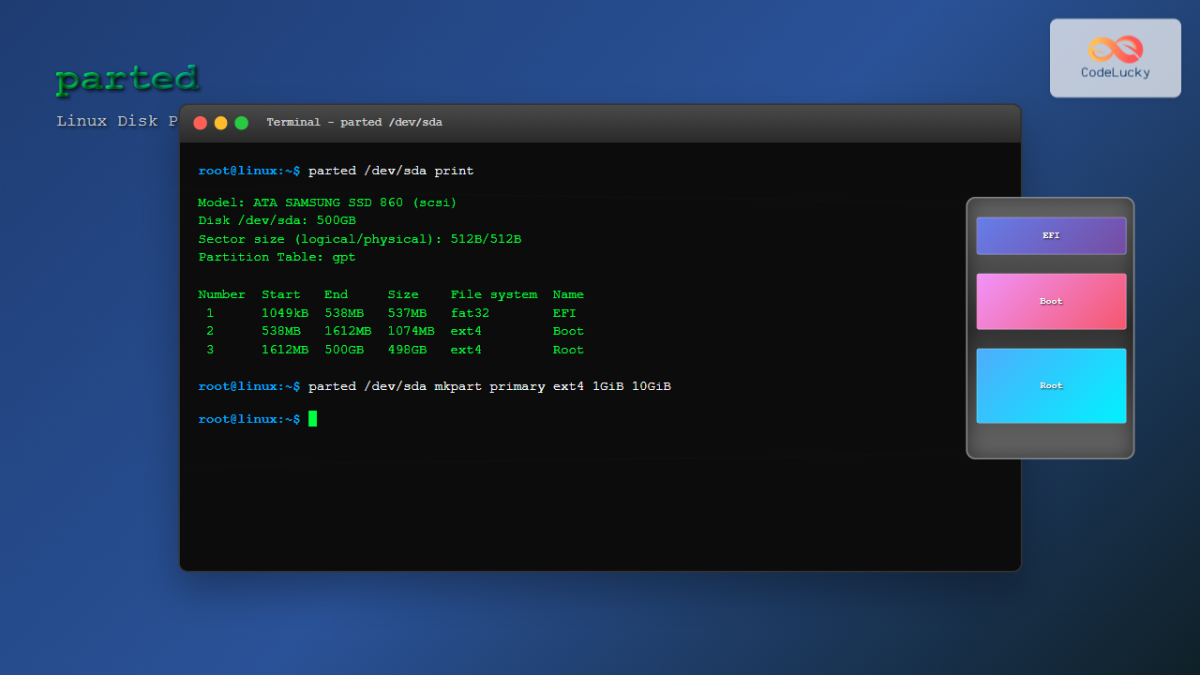1200x675 pixels.
Task: Click the blinking green terminal cursor
Action: pos(312,419)
